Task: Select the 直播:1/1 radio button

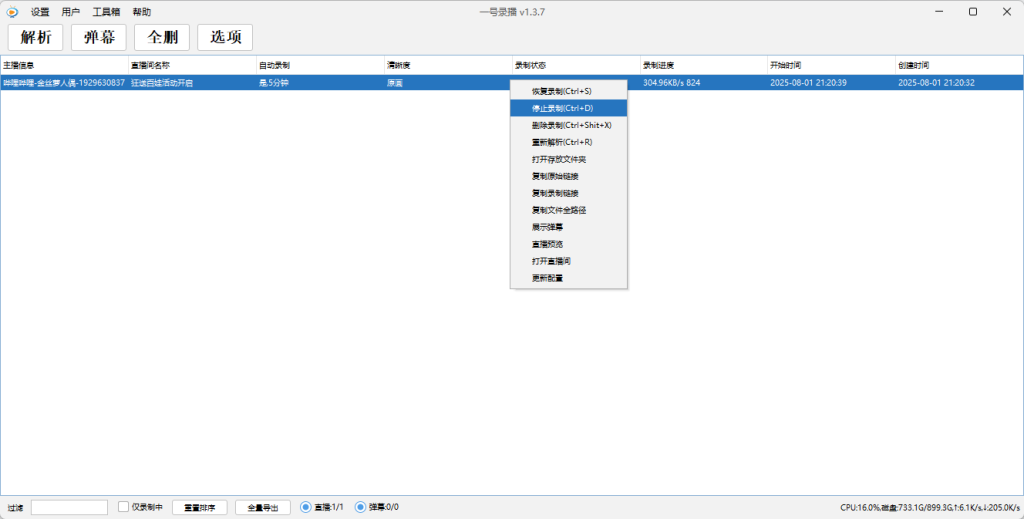Action: point(306,507)
